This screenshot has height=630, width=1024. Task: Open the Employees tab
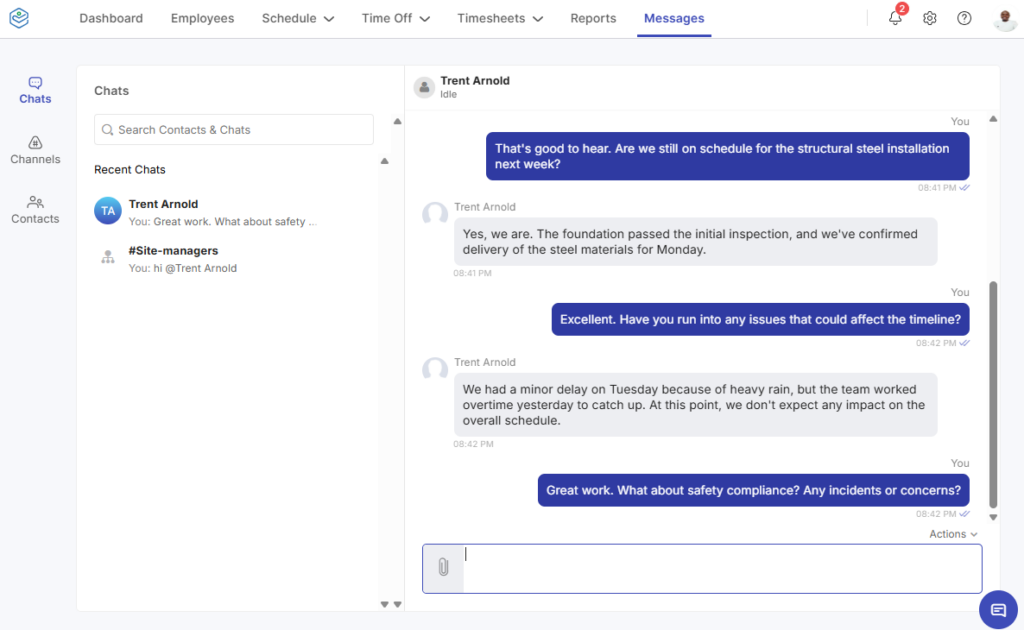(202, 18)
